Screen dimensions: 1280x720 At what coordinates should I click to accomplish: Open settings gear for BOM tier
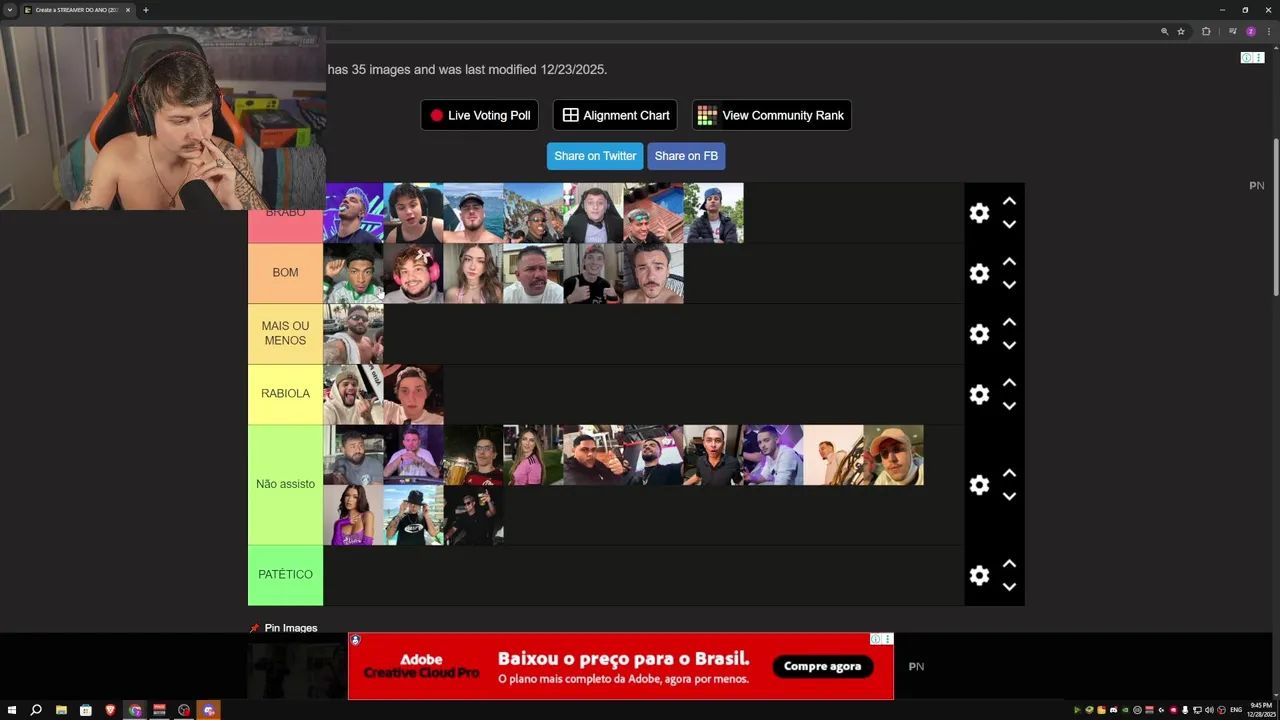[x=979, y=273]
